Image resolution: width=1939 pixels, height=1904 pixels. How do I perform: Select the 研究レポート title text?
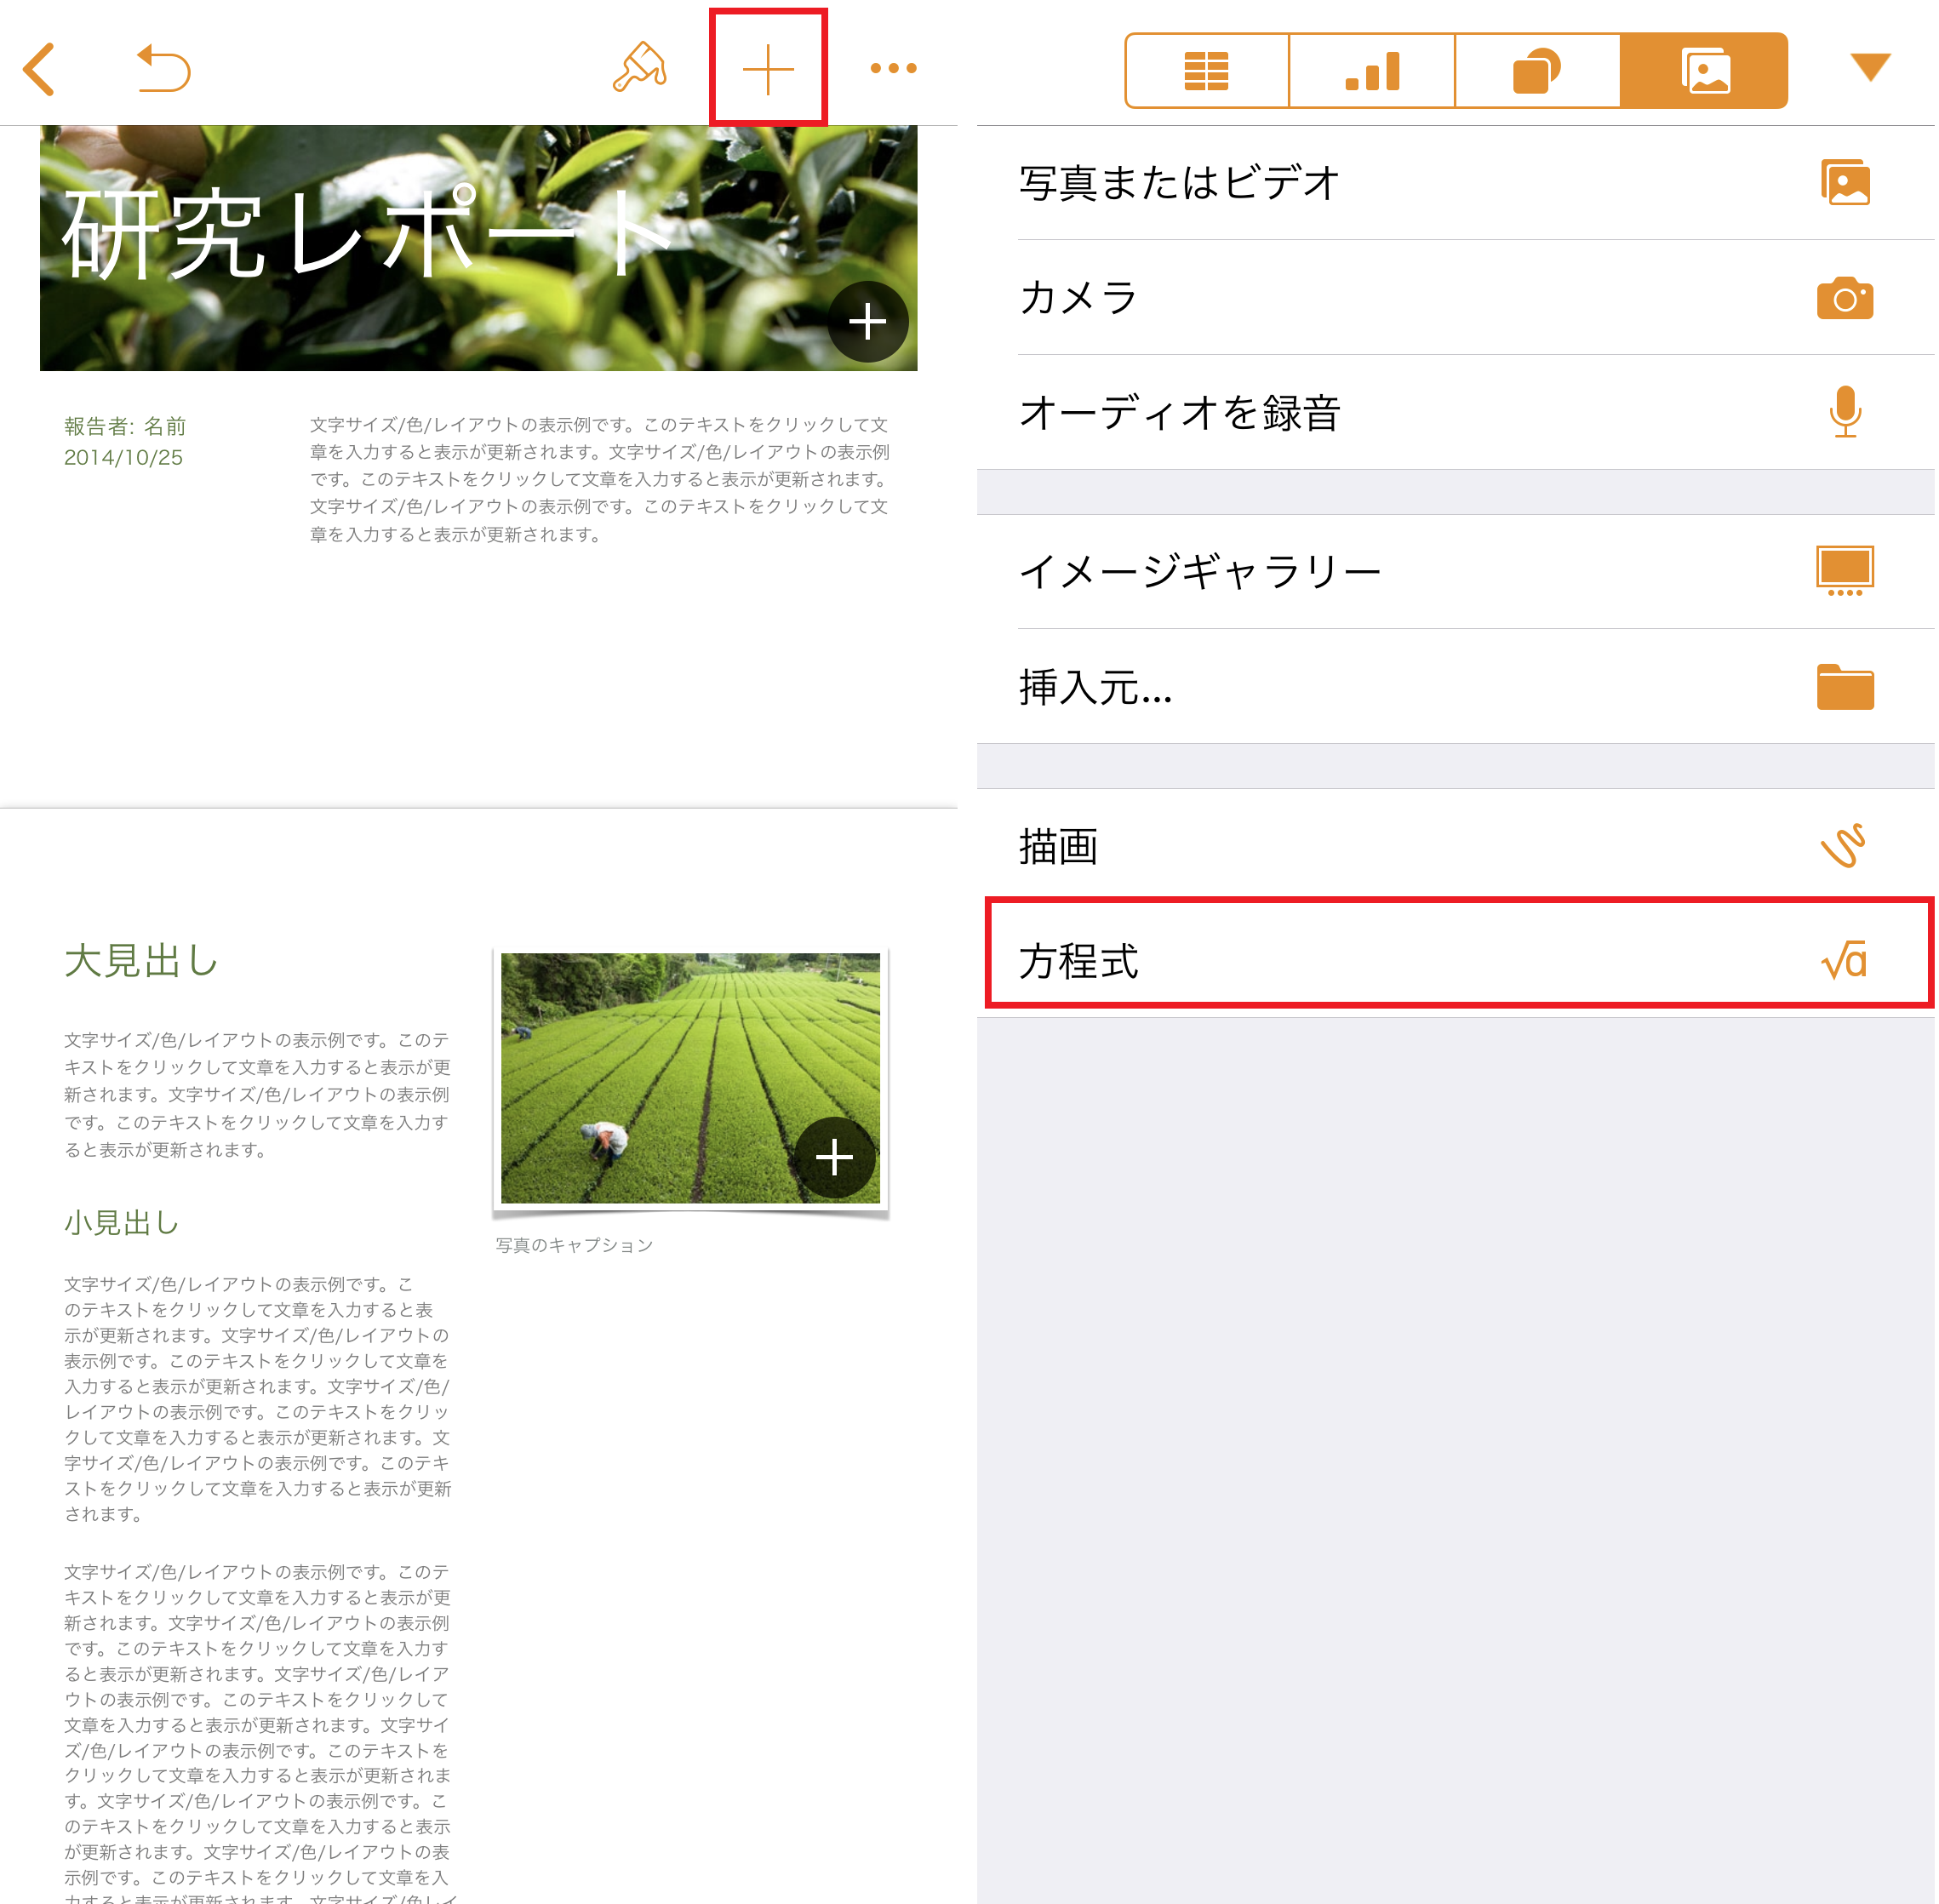tap(365, 235)
